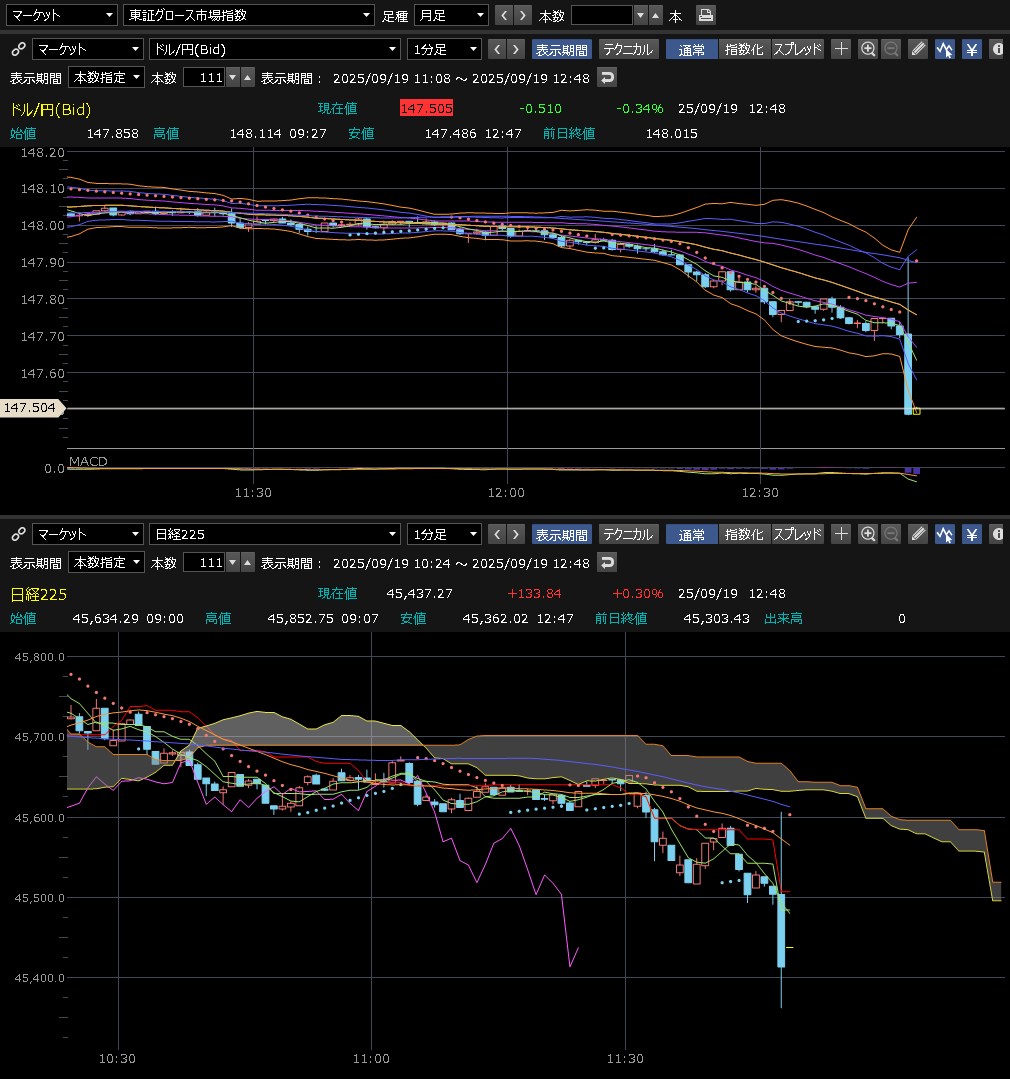
Task: Decrease top bar 本数 value
Action: (641, 15)
